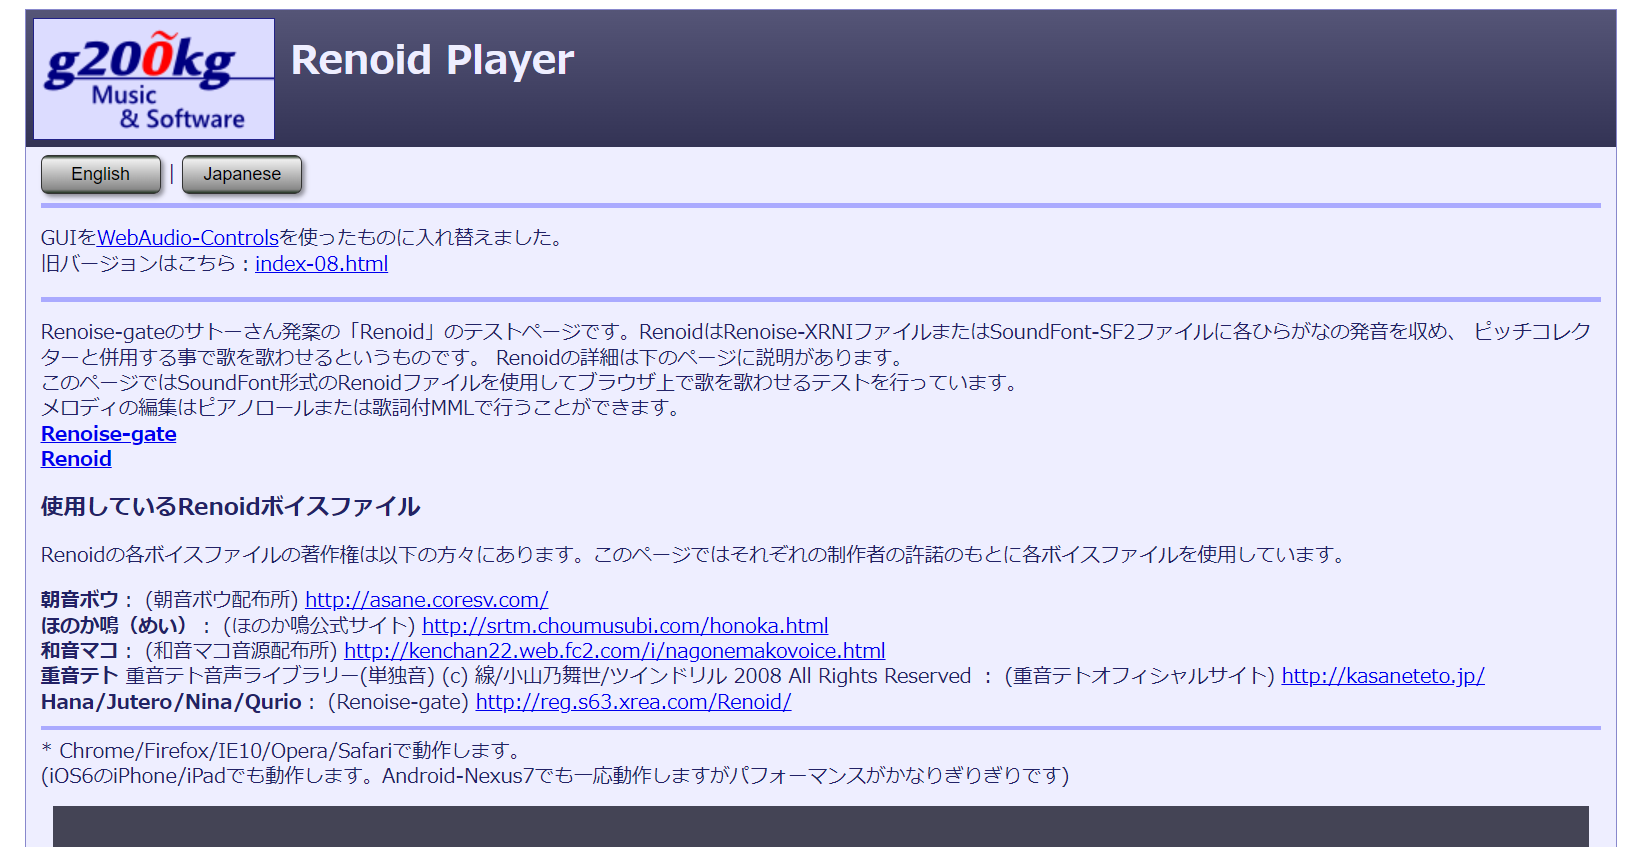Click the Renoid Player page title
1645x847 pixels.
[432, 60]
